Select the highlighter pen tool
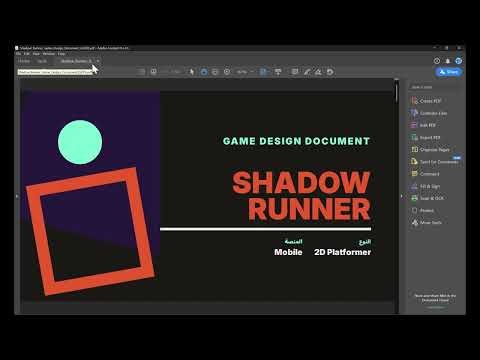This screenshot has height=360, width=480. click(x=307, y=72)
